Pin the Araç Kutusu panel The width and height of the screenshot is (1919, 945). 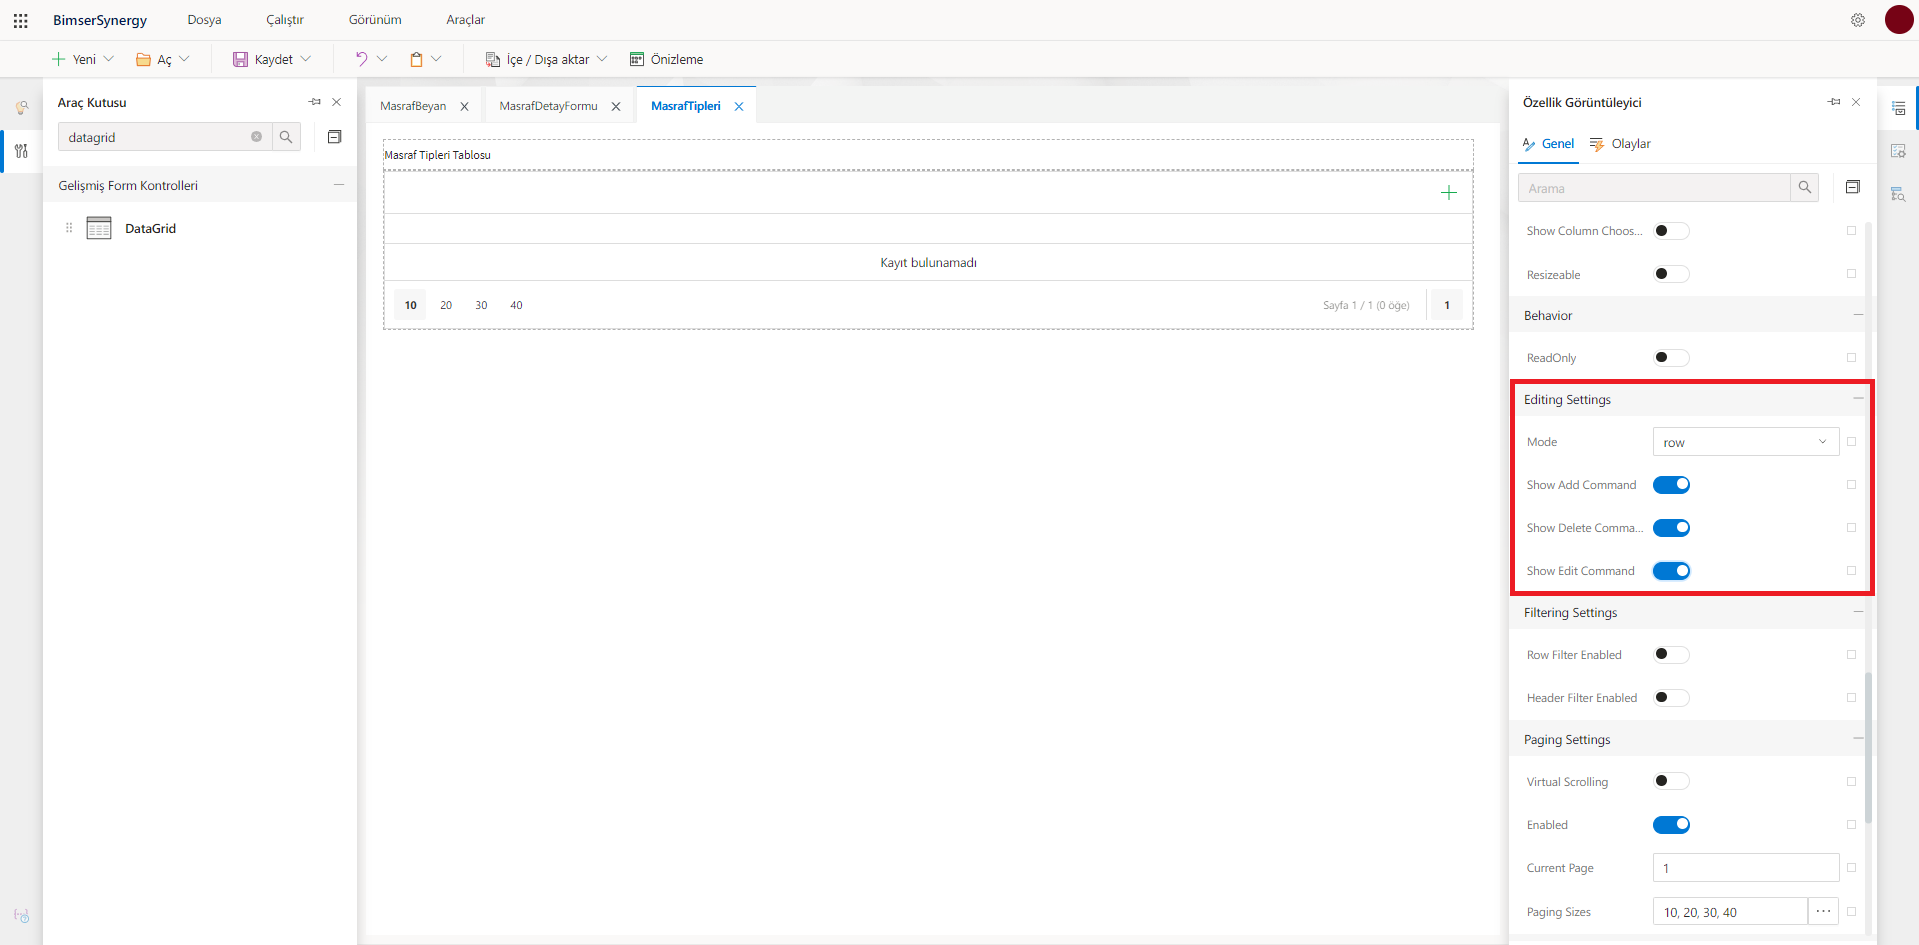pyautogui.click(x=315, y=102)
